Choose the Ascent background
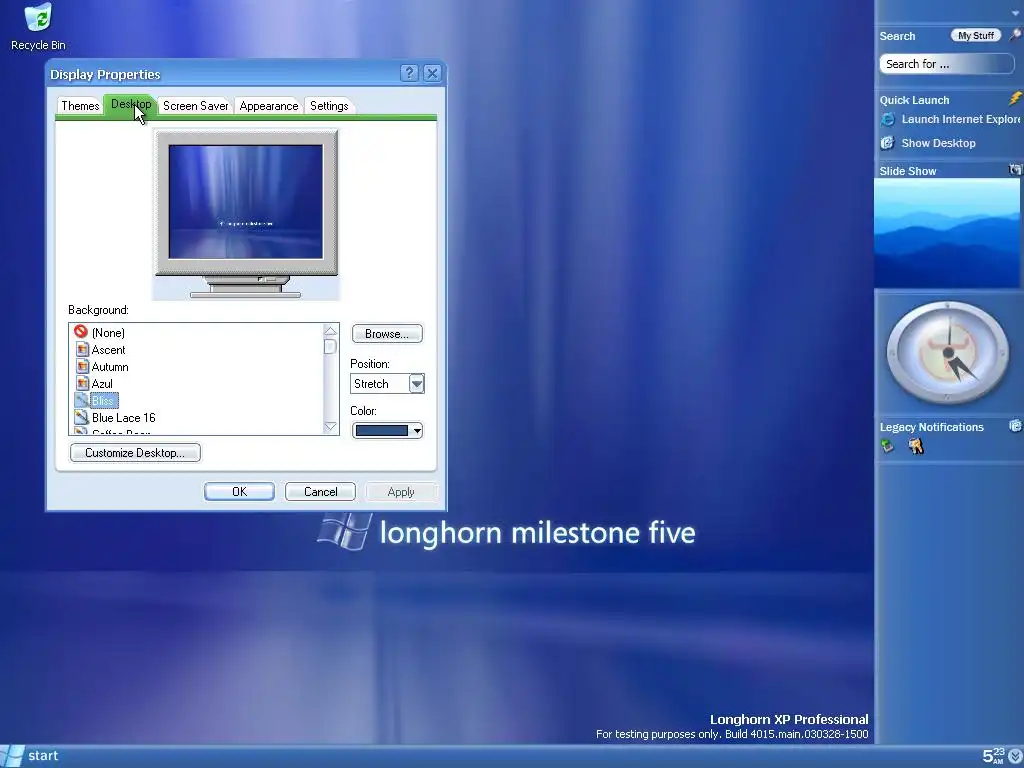 click(108, 350)
